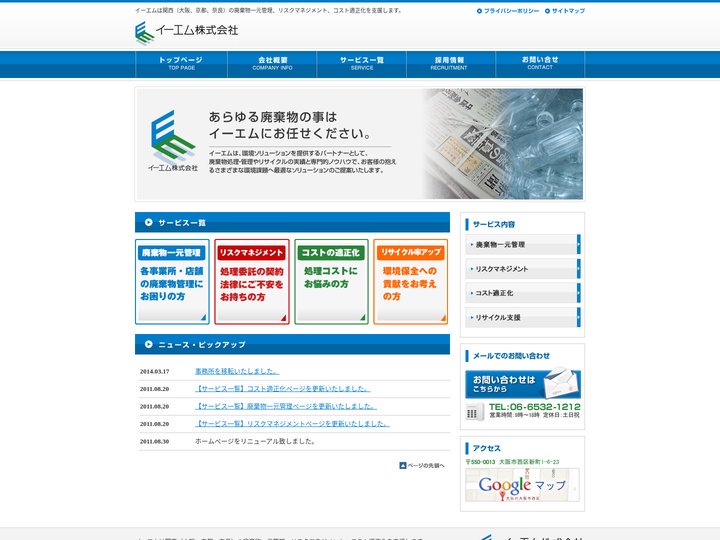
Task: Click the circle arrow icon beside ニュース・ピックアップ heading
Action: 148,344
